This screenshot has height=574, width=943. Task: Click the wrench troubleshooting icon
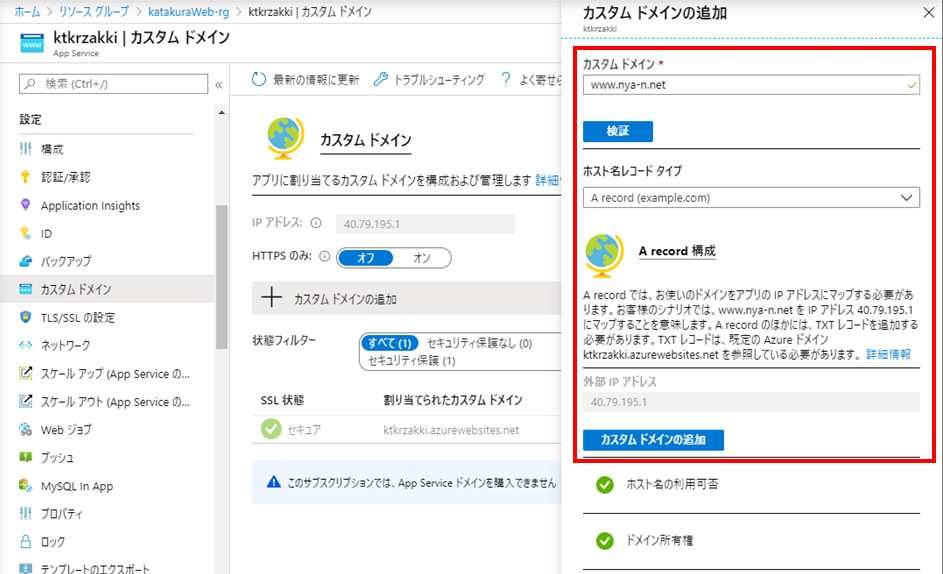pos(380,79)
